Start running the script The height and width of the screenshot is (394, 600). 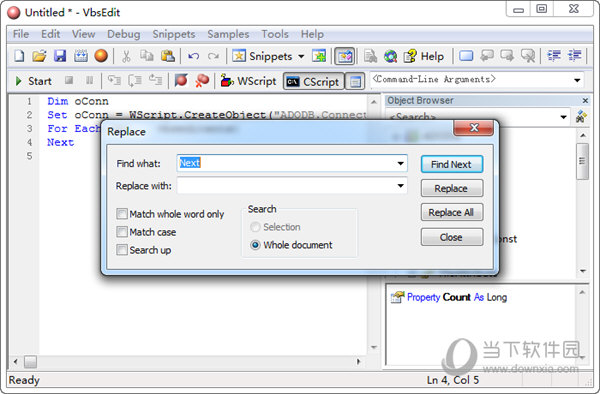[34, 81]
